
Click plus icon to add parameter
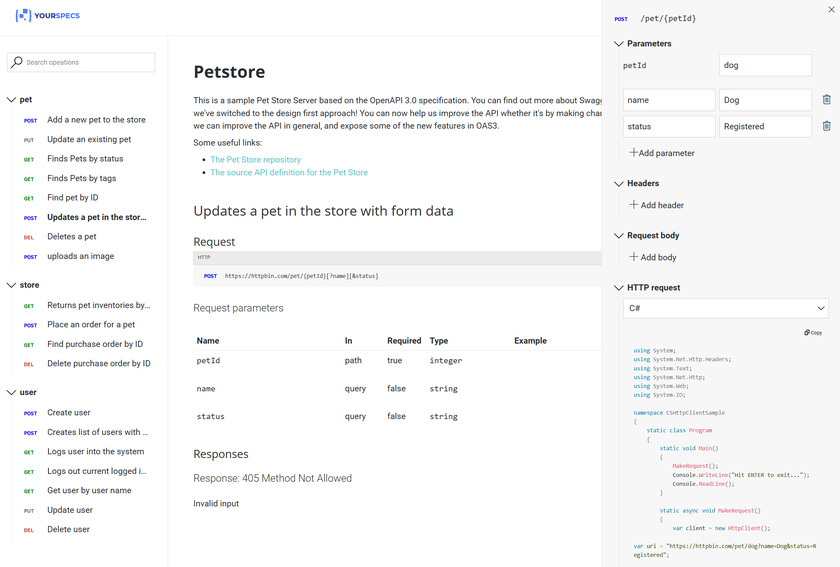point(633,153)
